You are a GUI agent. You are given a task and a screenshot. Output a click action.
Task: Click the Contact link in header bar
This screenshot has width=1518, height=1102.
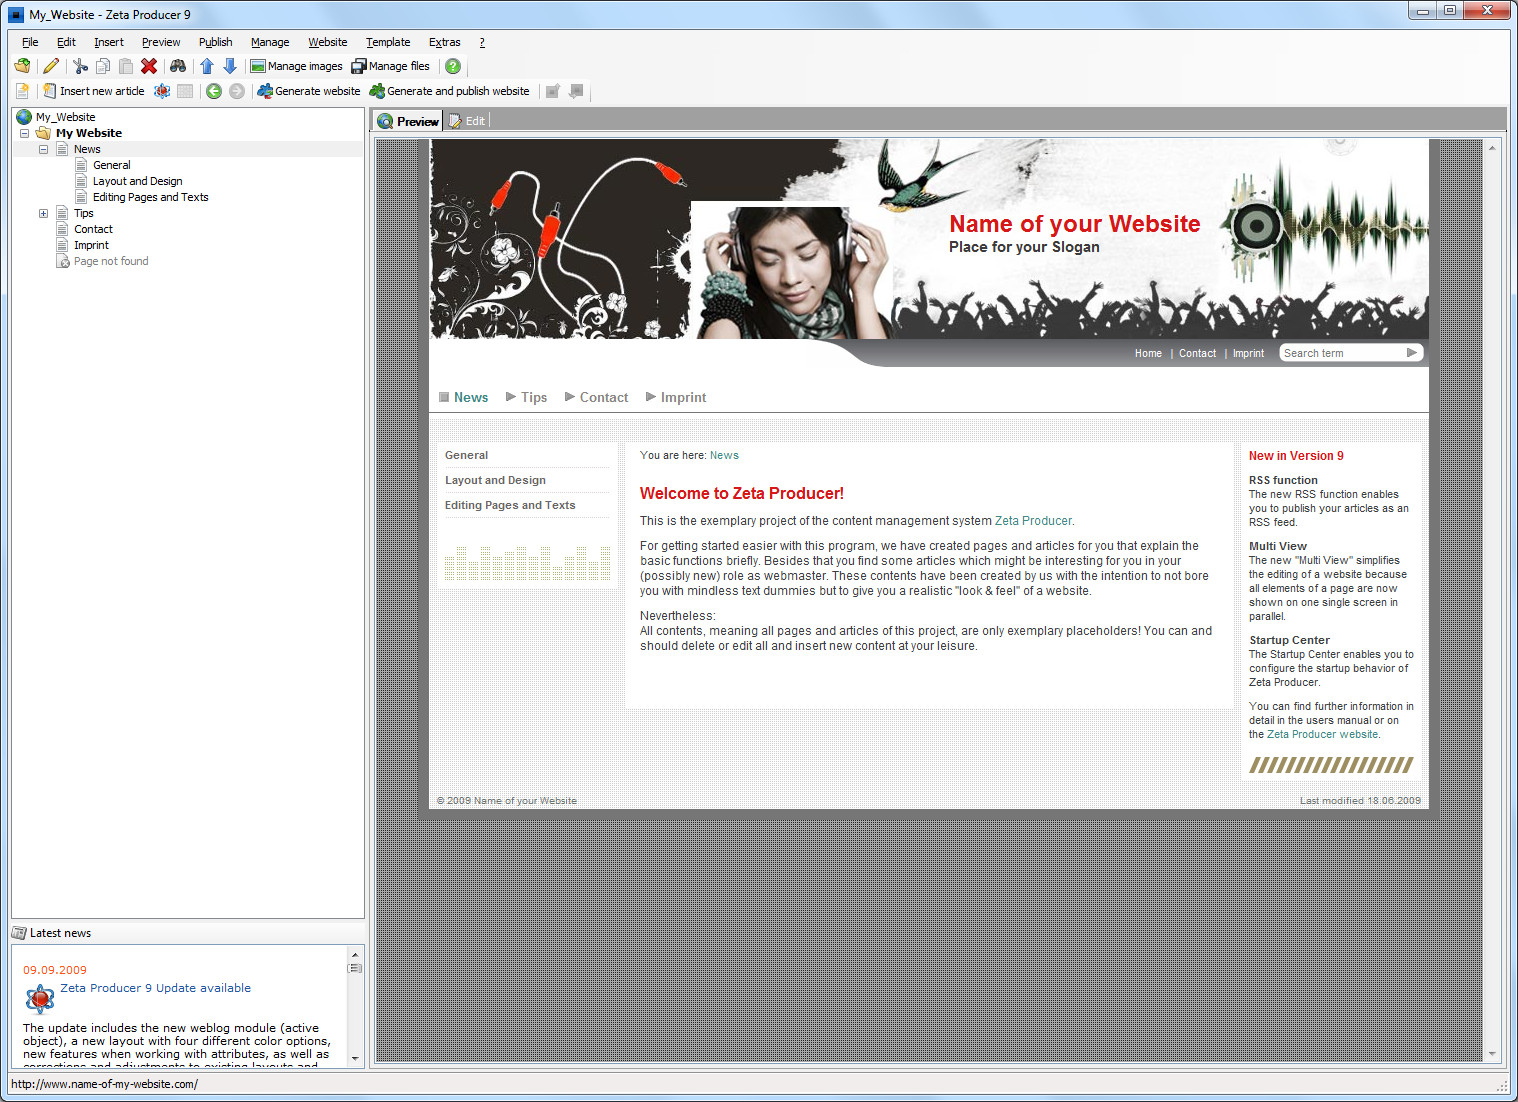pos(1197,354)
